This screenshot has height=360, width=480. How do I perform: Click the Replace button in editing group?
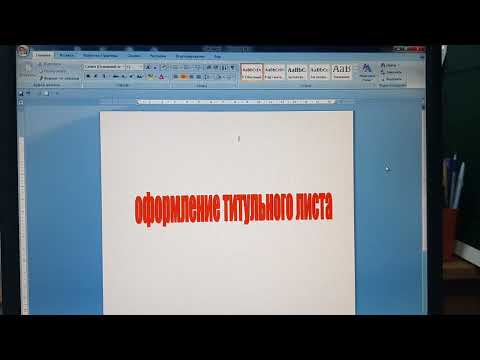(392, 72)
